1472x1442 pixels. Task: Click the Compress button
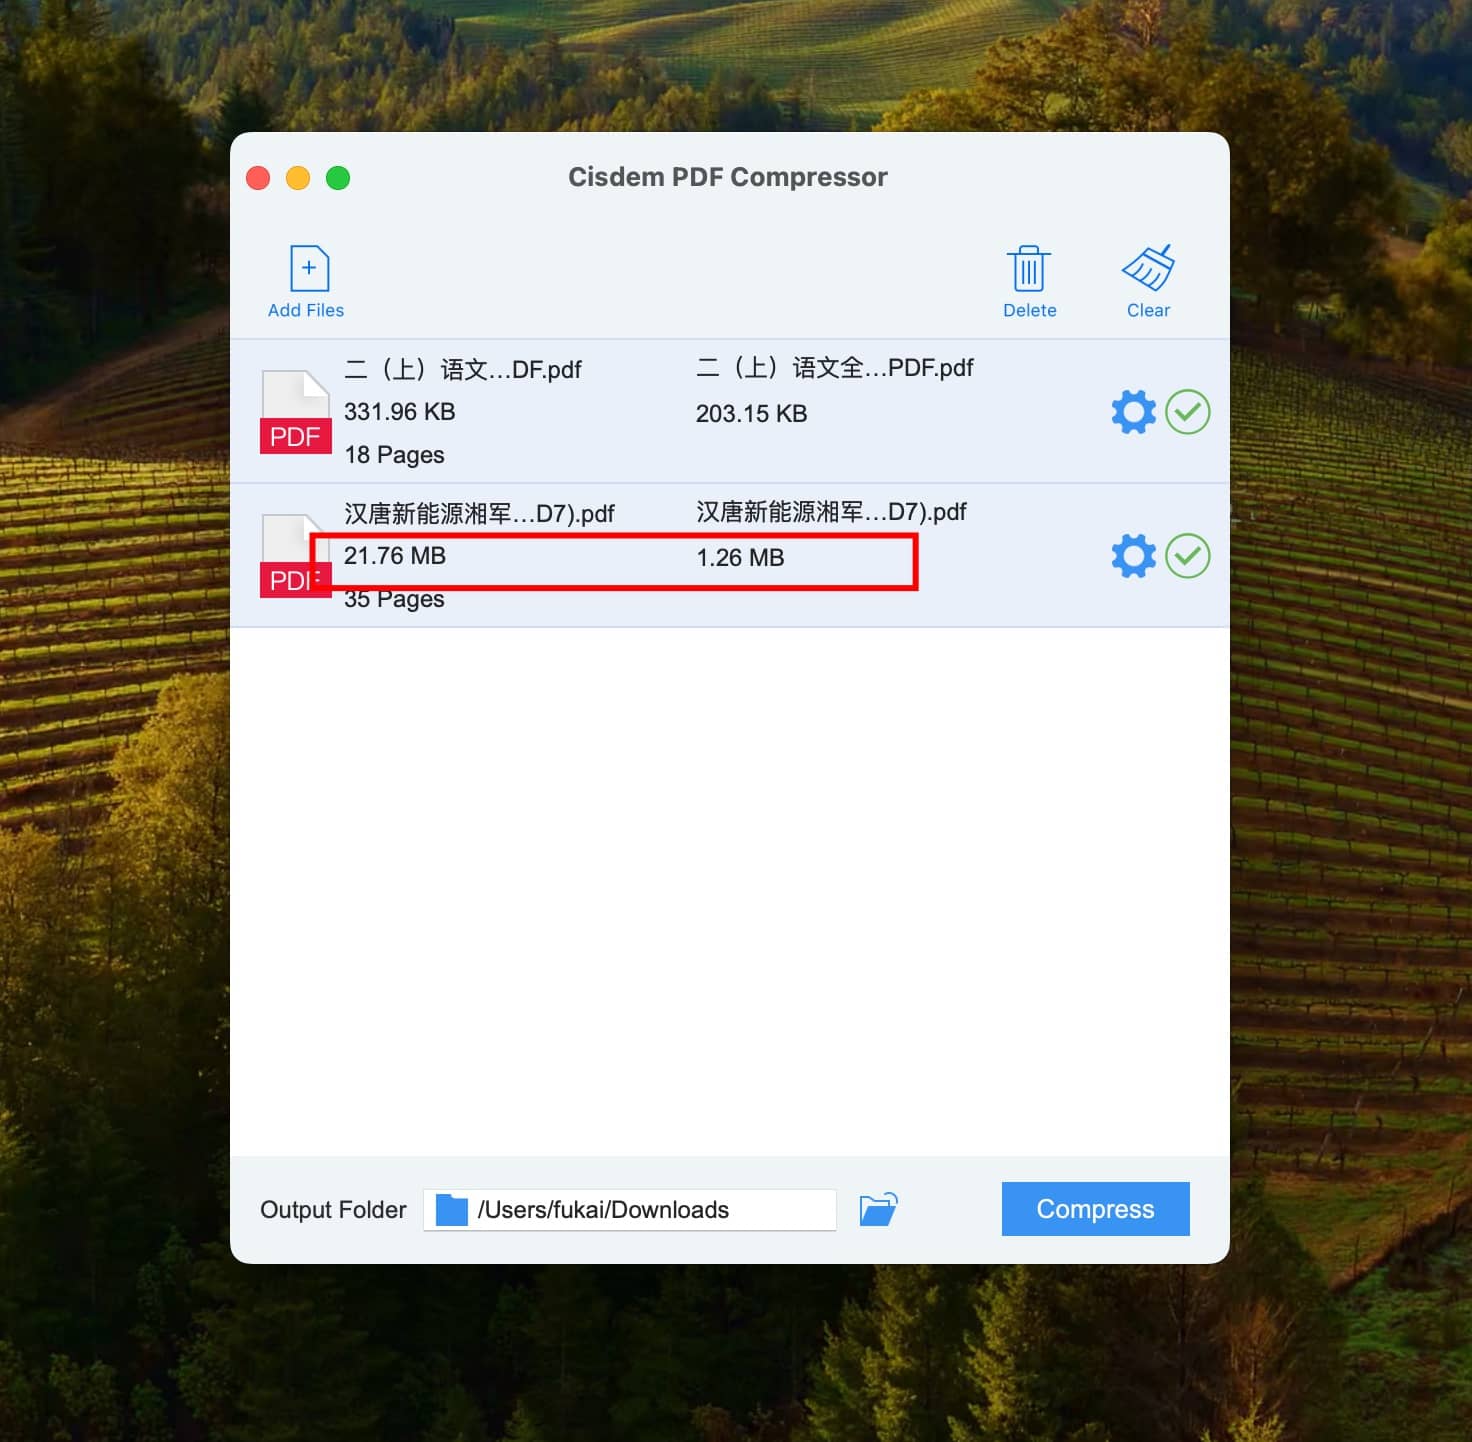click(x=1095, y=1209)
